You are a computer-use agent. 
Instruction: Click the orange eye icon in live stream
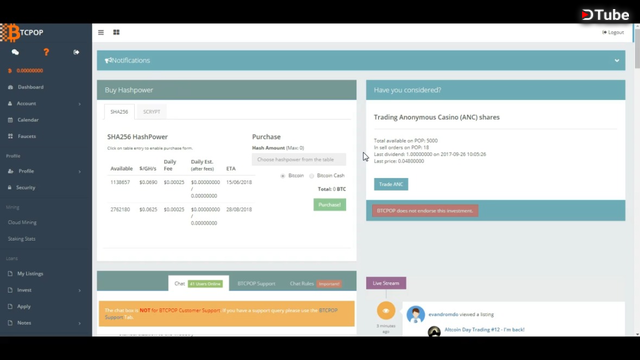(x=386, y=311)
